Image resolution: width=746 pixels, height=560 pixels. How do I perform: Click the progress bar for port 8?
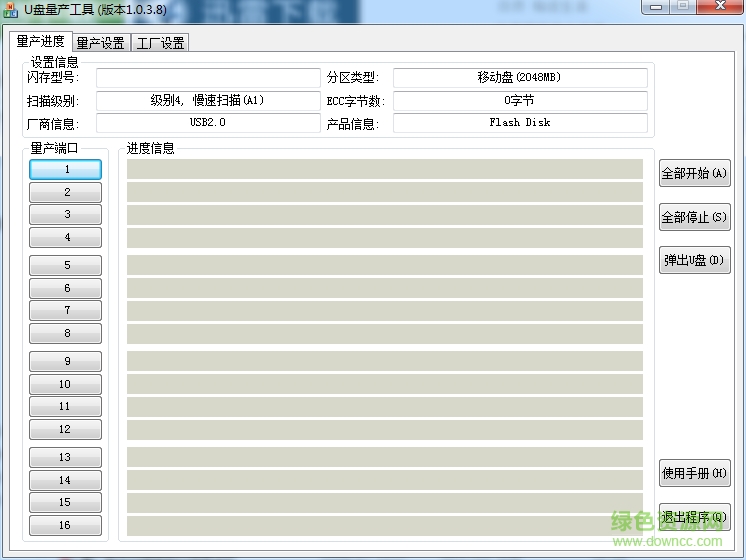(385, 334)
